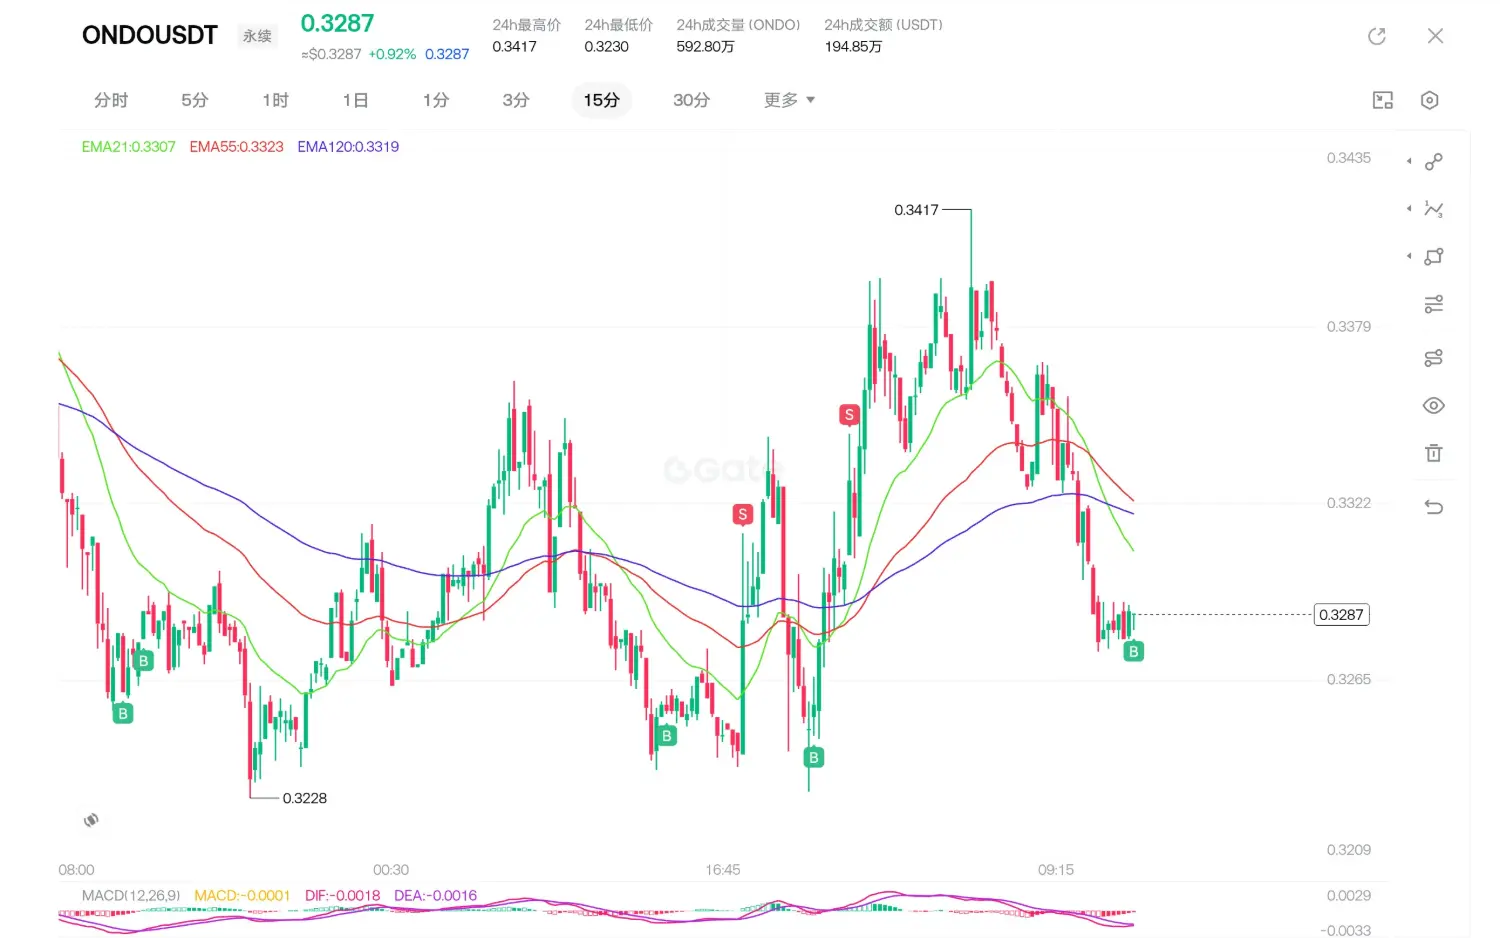Toggle drawings visibility with the eye icon

(x=1434, y=406)
